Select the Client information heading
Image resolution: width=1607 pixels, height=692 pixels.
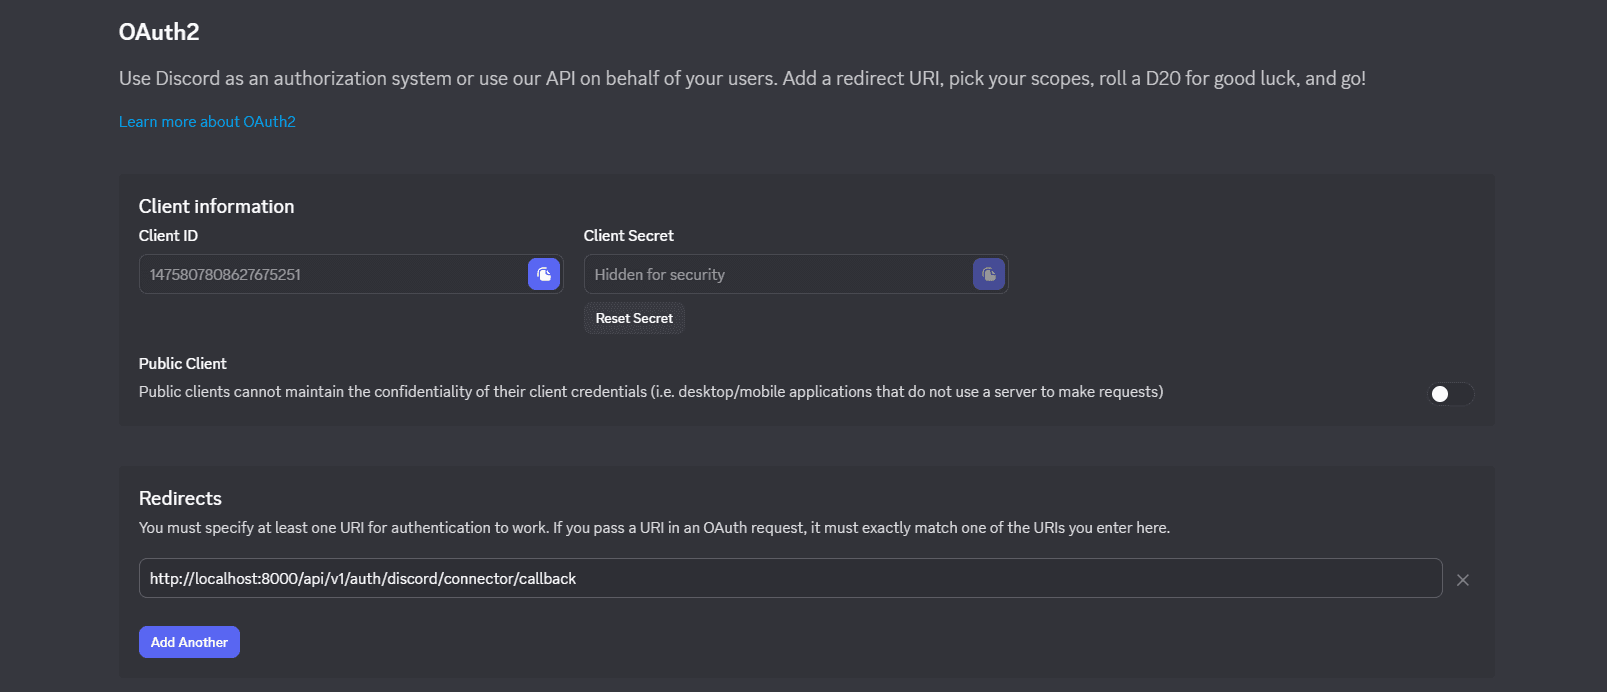217,206
